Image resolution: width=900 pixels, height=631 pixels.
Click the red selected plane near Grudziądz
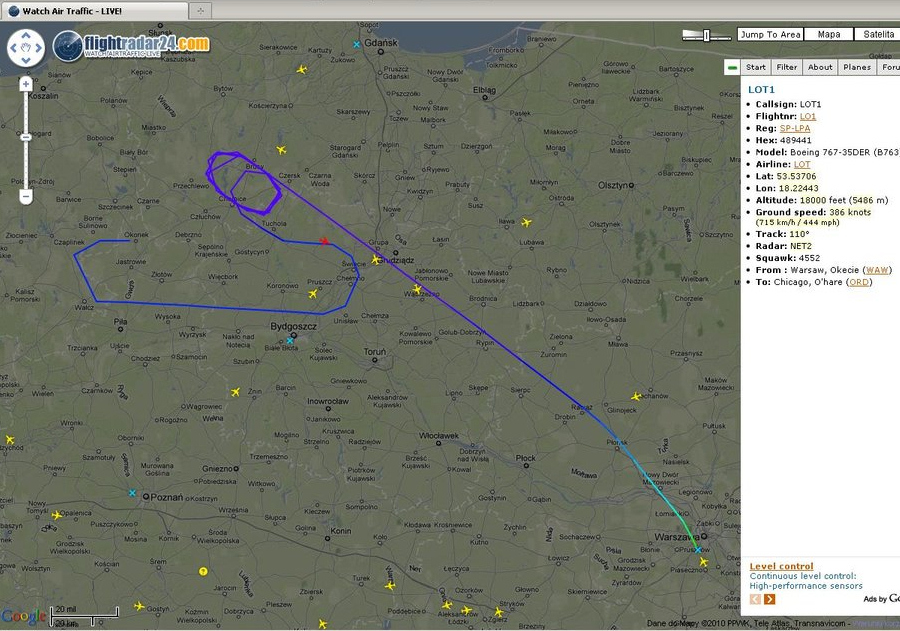(324, 240)
